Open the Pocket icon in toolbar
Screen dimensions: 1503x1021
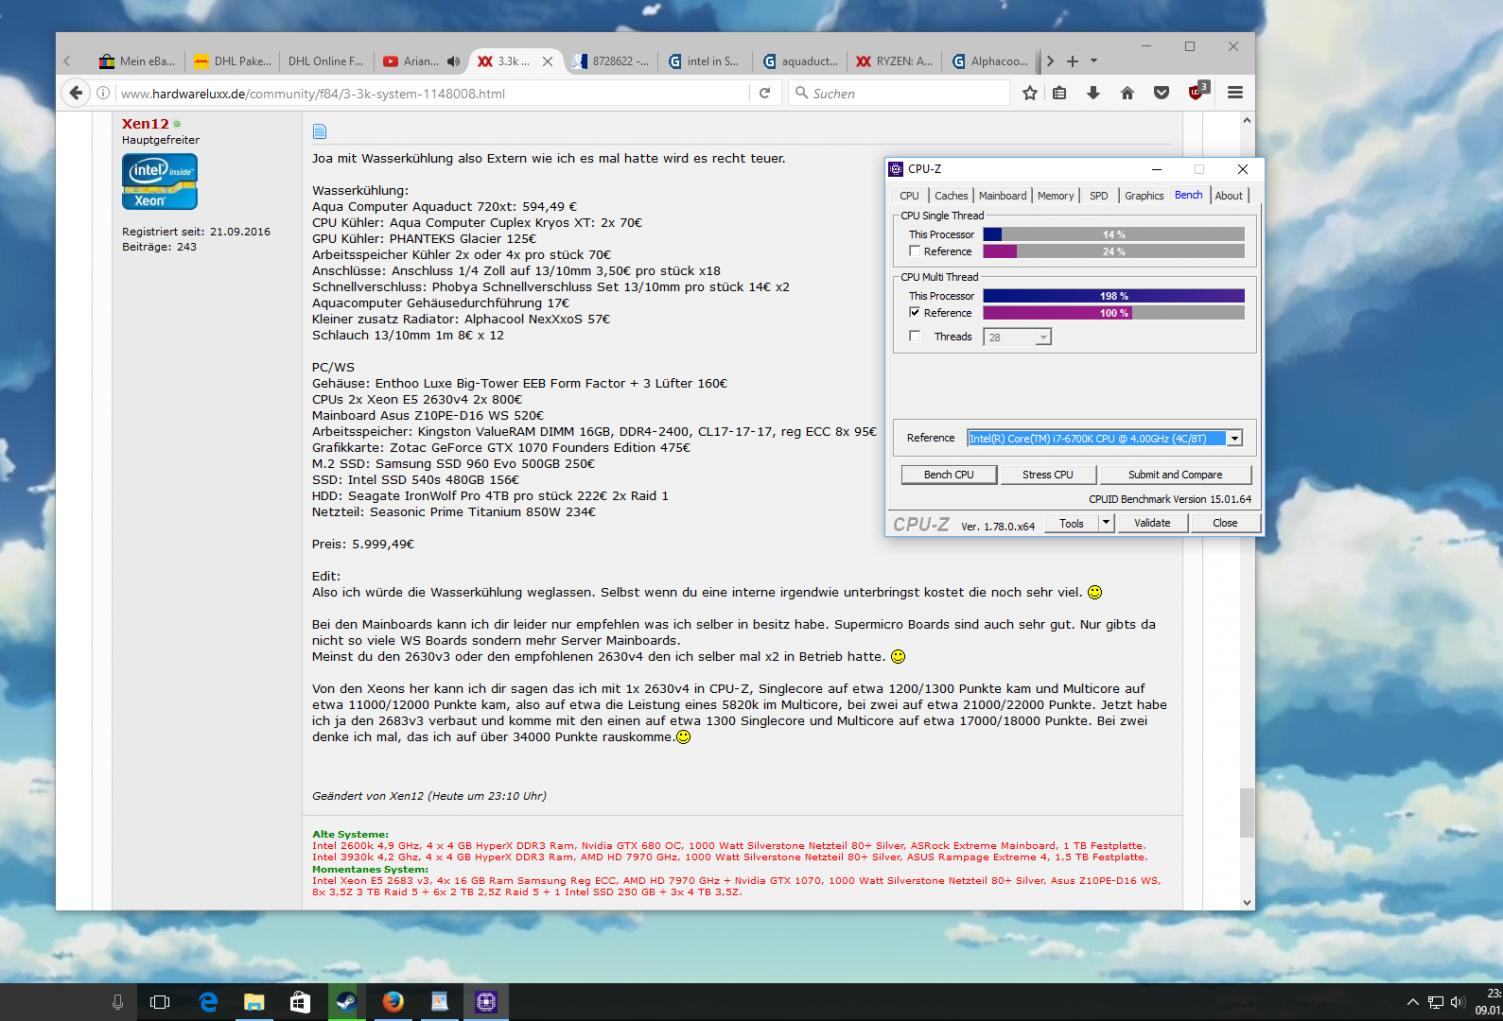coord(1161,93)
